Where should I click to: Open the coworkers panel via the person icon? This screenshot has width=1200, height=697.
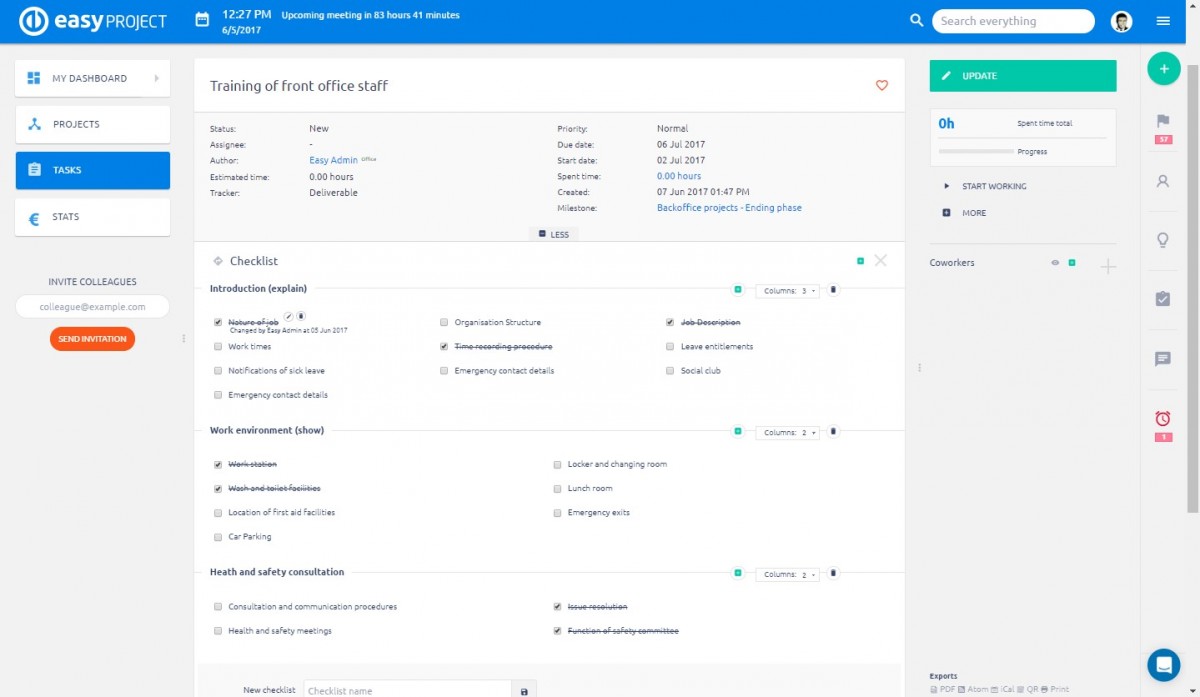(1162, 180)
